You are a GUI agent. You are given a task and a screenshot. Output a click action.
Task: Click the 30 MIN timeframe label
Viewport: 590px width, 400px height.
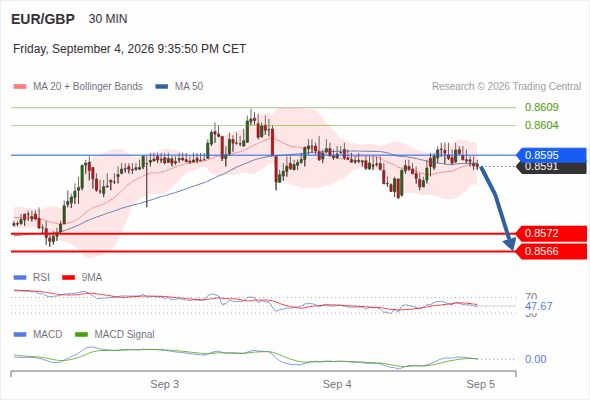[x=108, y=19]
